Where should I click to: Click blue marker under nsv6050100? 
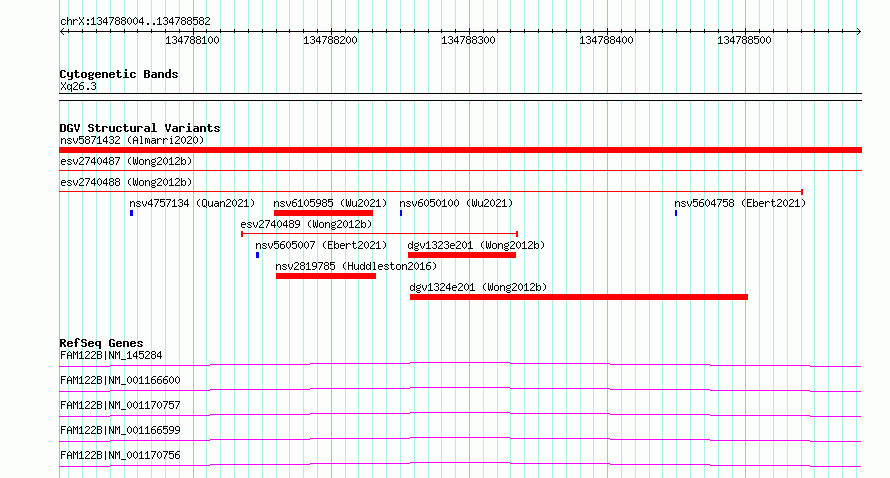tap(401, 213)
